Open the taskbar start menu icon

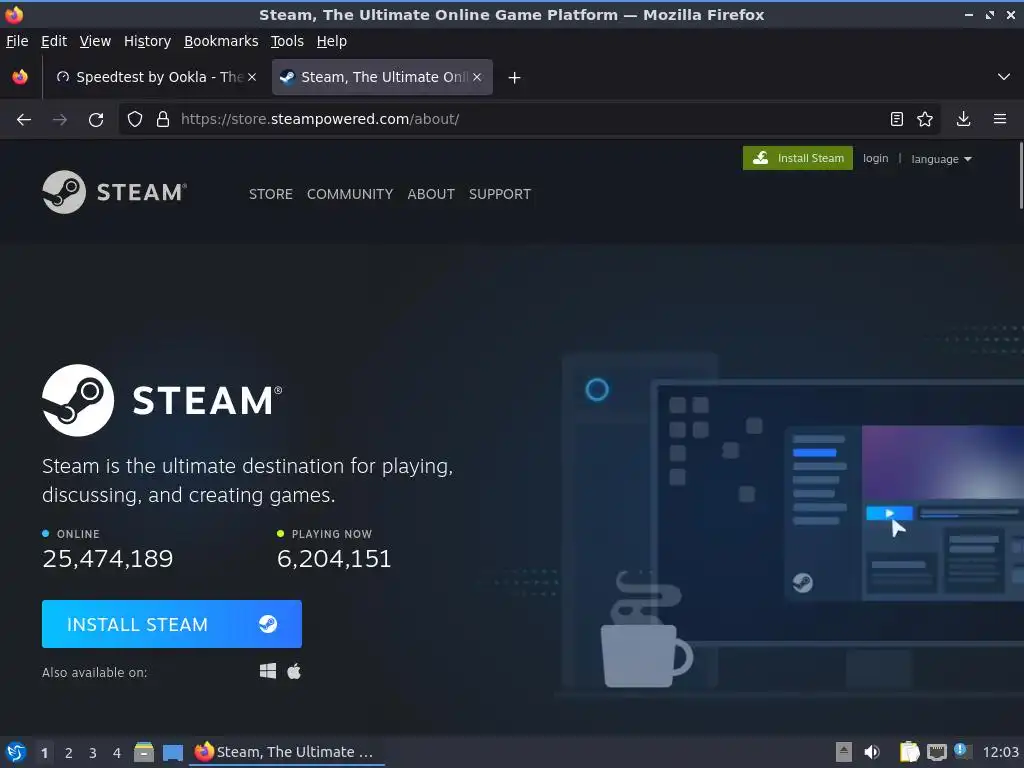(16, 752)
